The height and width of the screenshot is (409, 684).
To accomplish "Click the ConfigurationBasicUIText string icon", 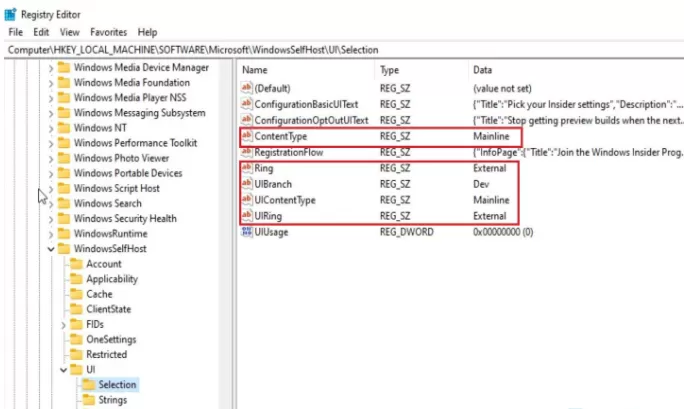I will pos(247,104).
